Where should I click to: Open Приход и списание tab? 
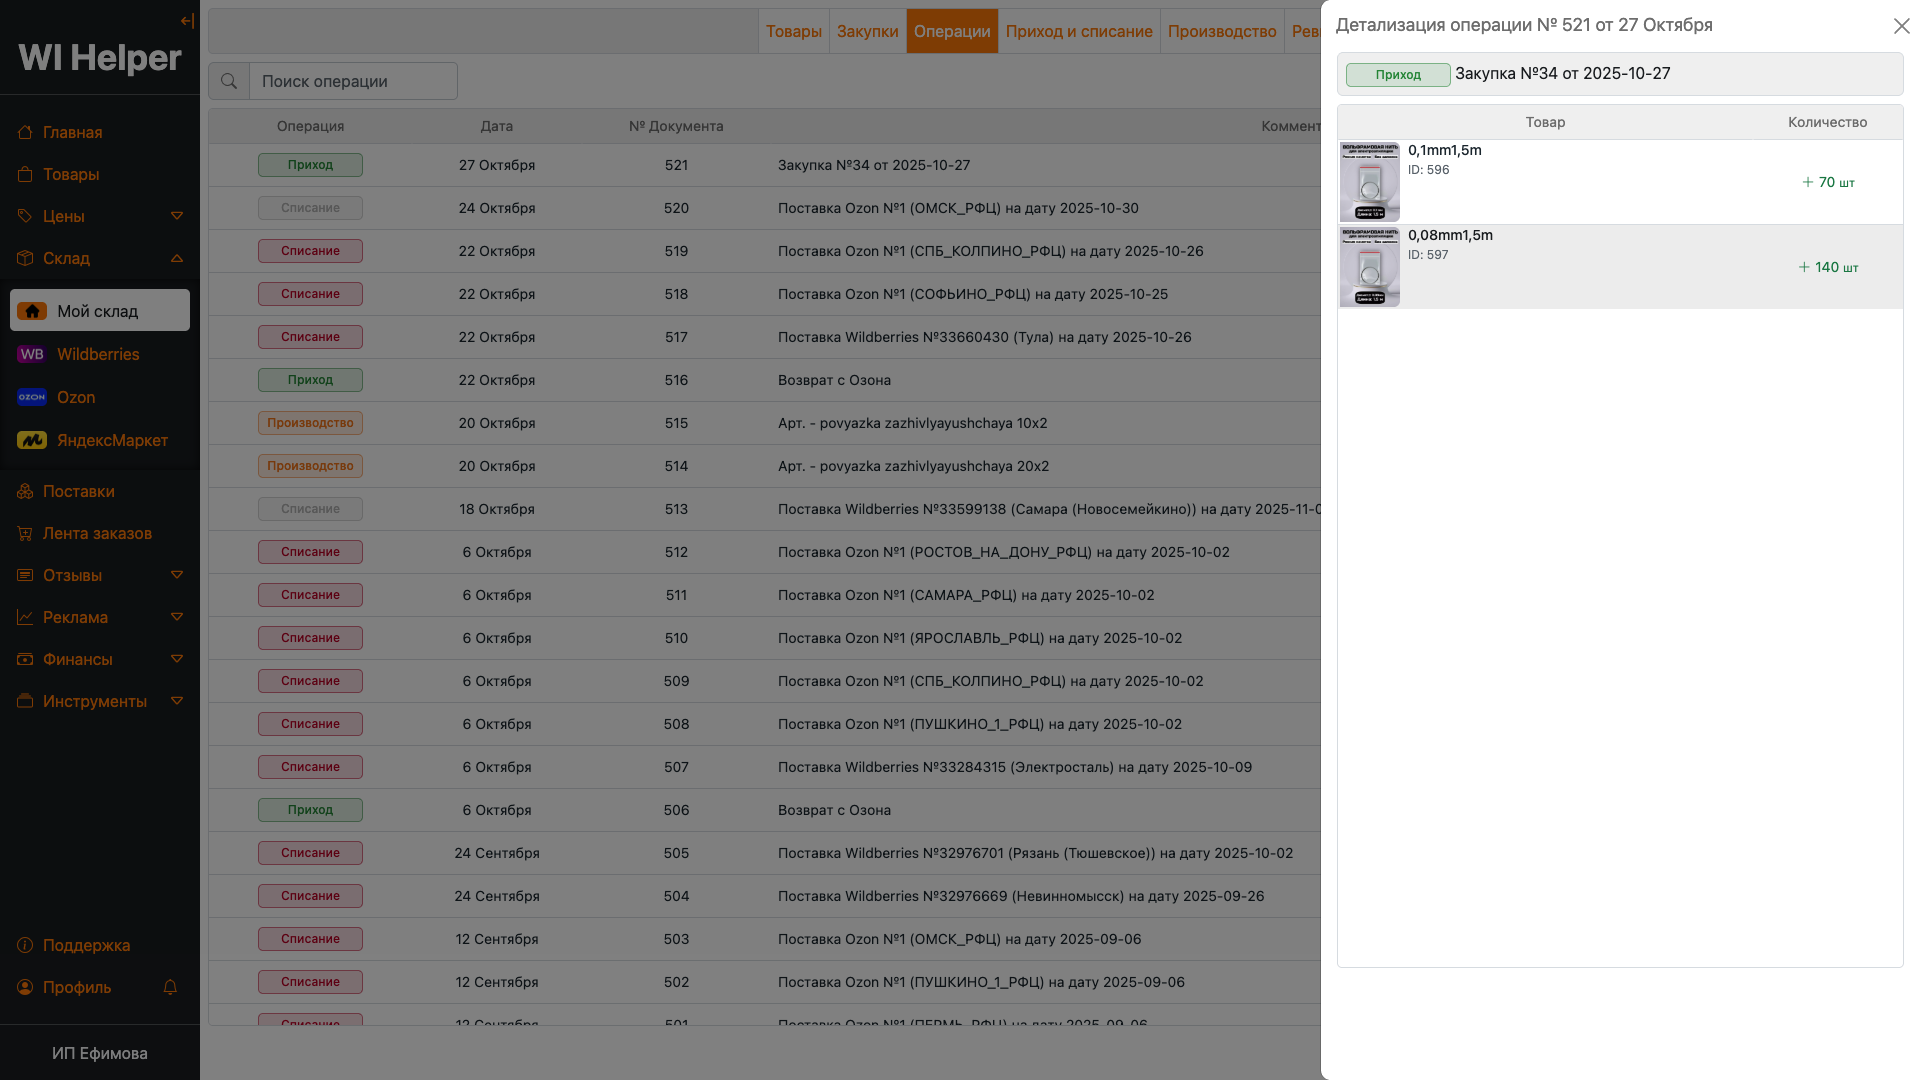coord(1078,31)
